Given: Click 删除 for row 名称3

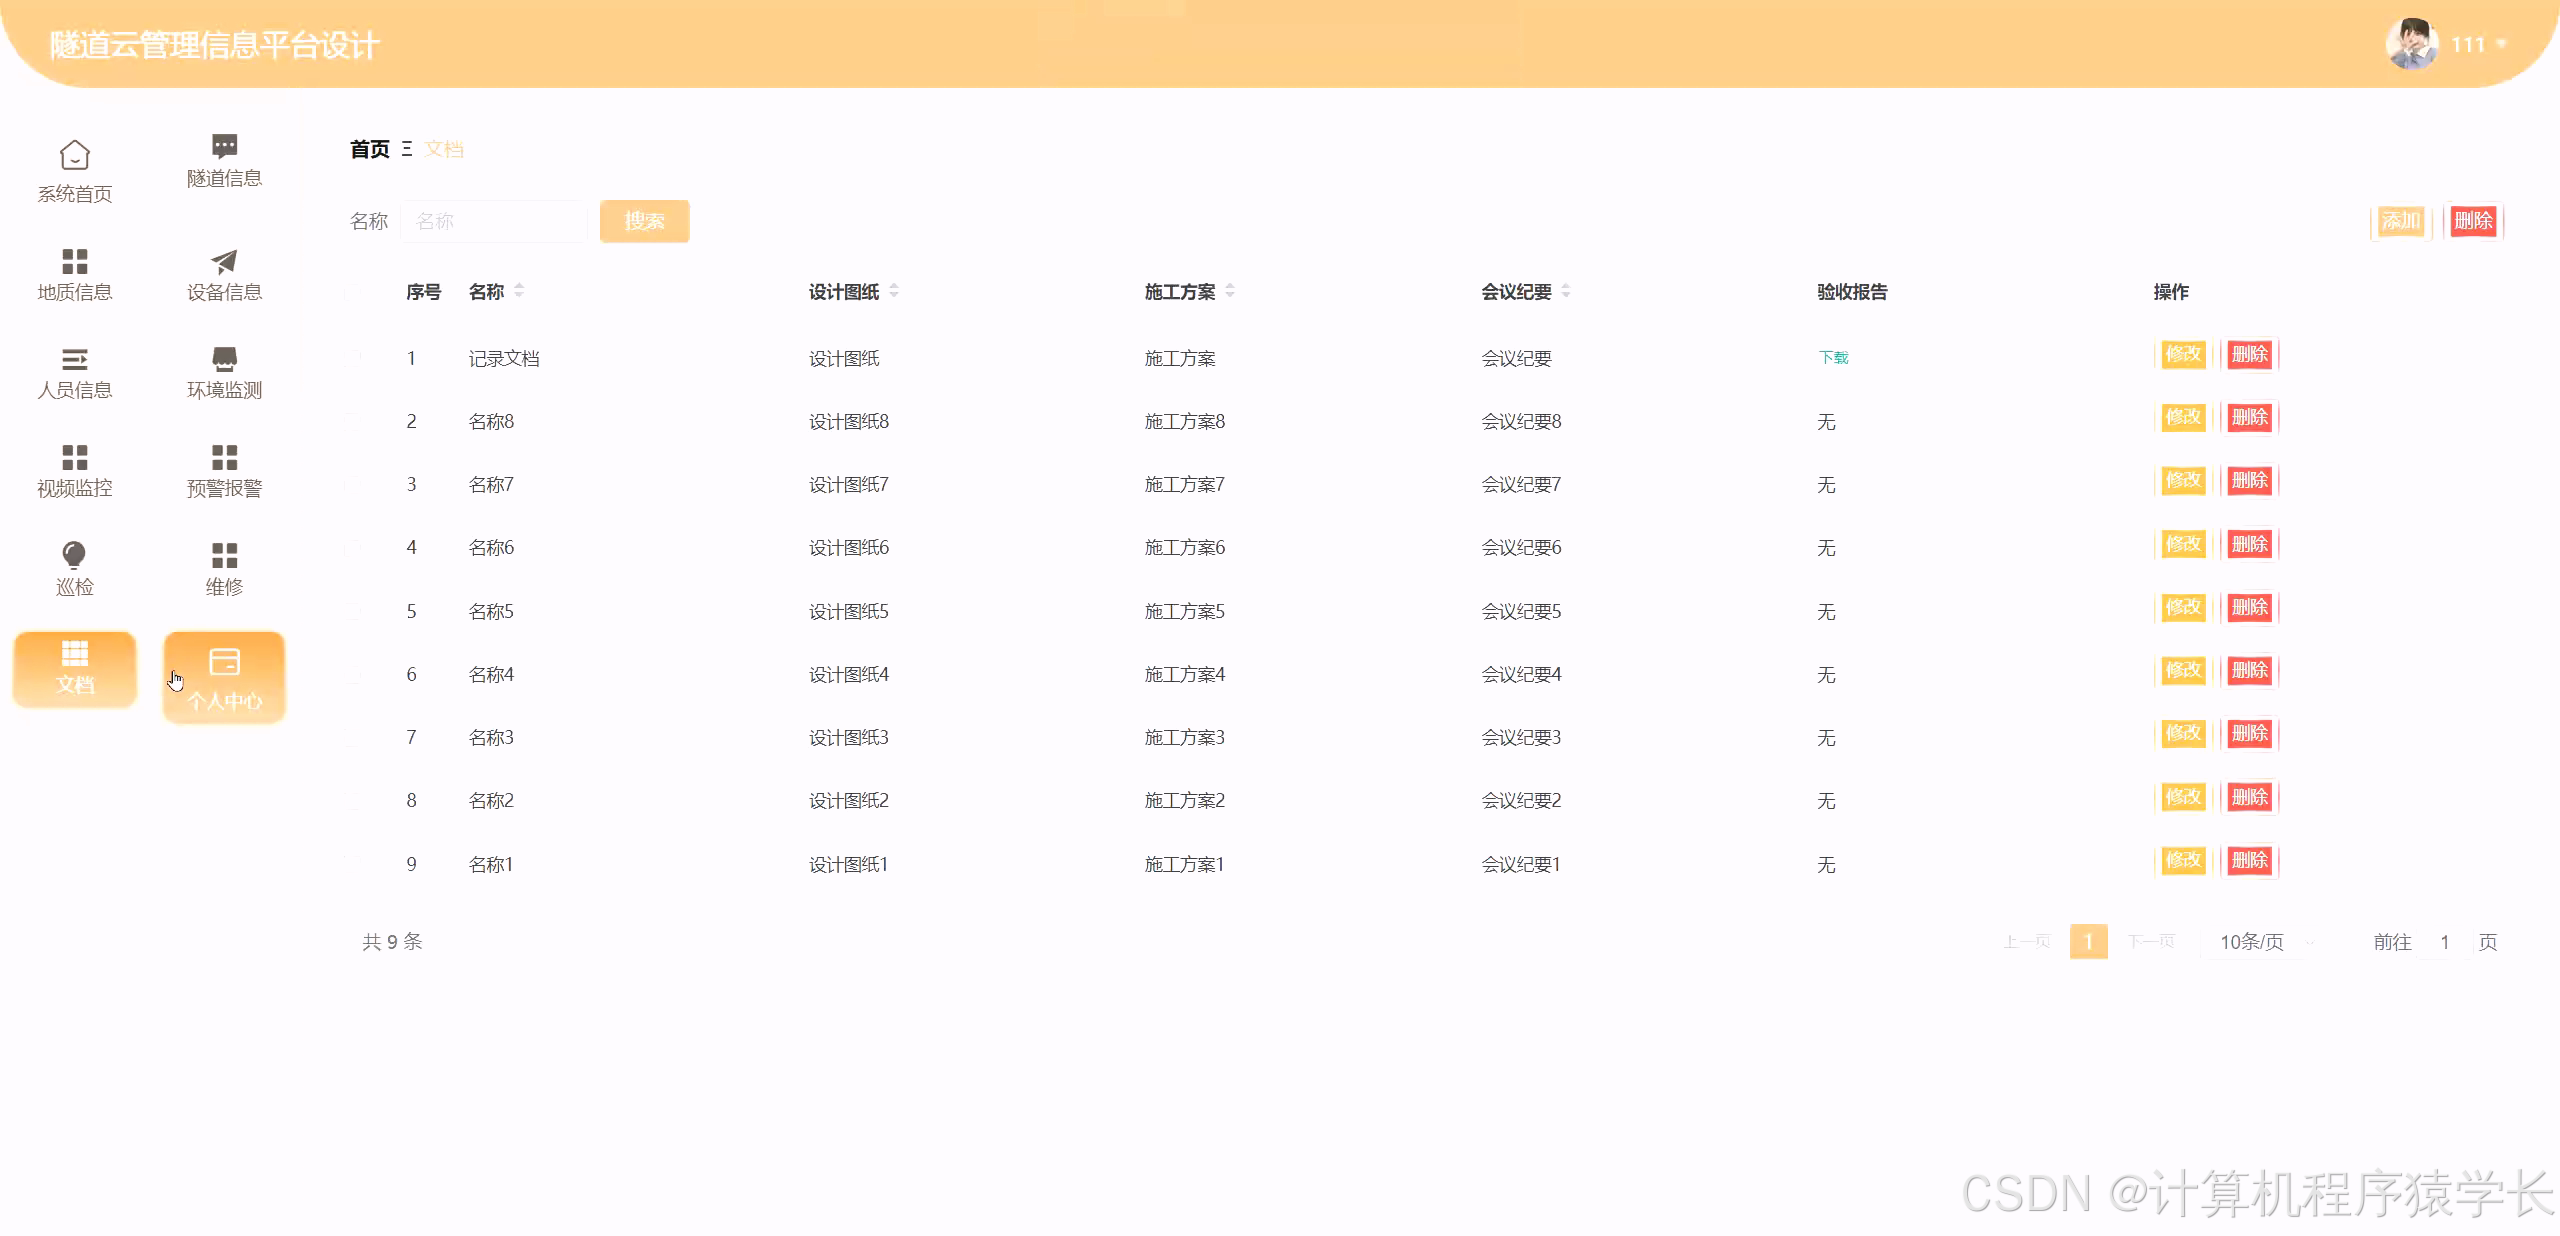Looking at the screenshot, I should [x=2250, y=733].
